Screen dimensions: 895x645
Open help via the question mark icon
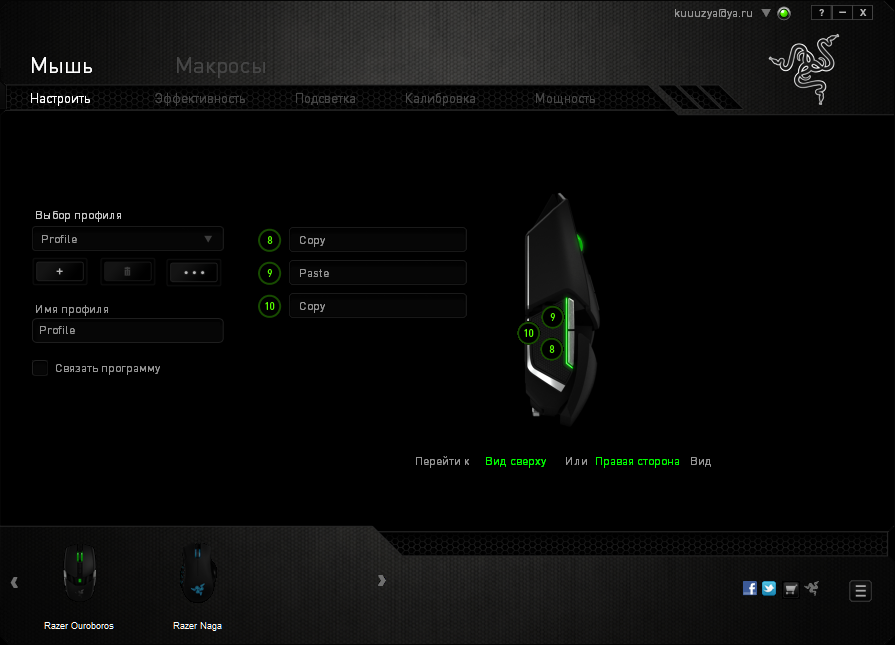click(821, 12)
